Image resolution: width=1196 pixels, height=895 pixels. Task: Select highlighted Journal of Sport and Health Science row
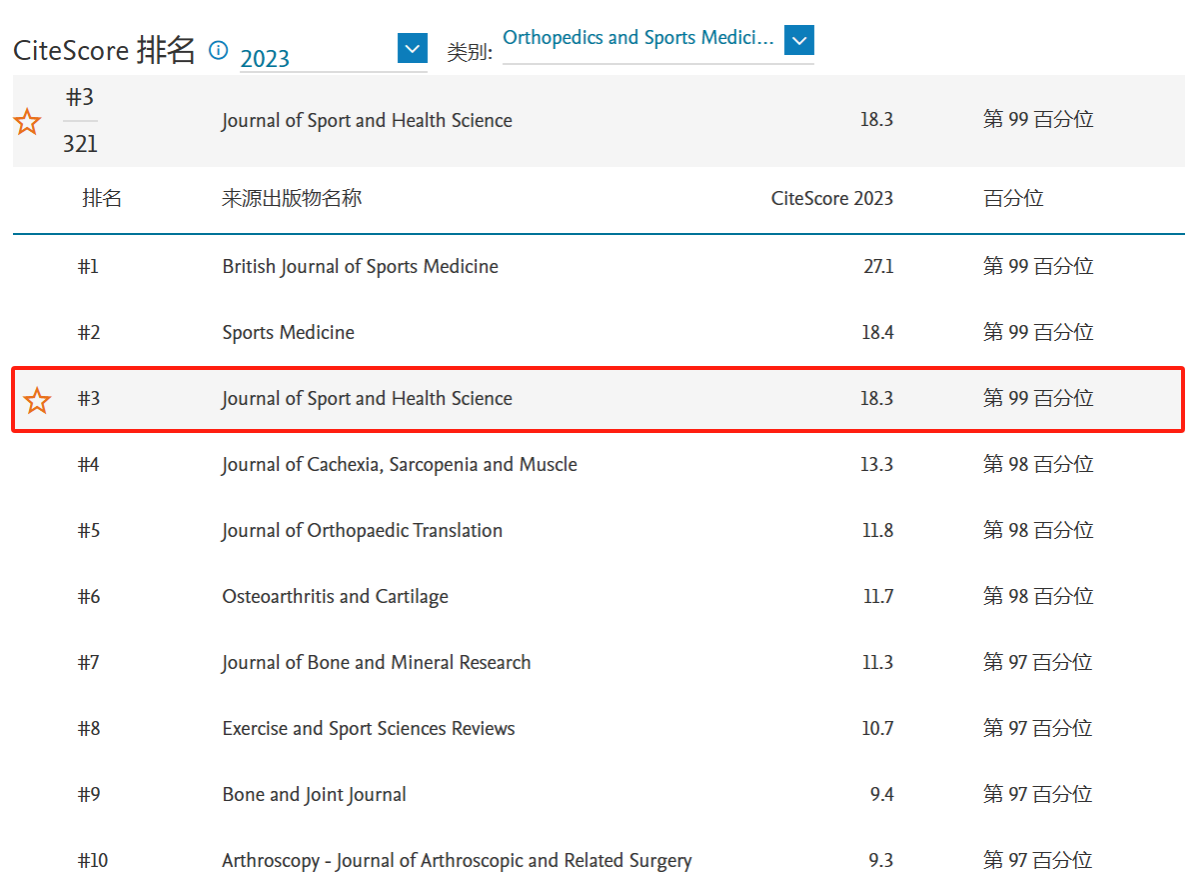[x=367, y=399]
